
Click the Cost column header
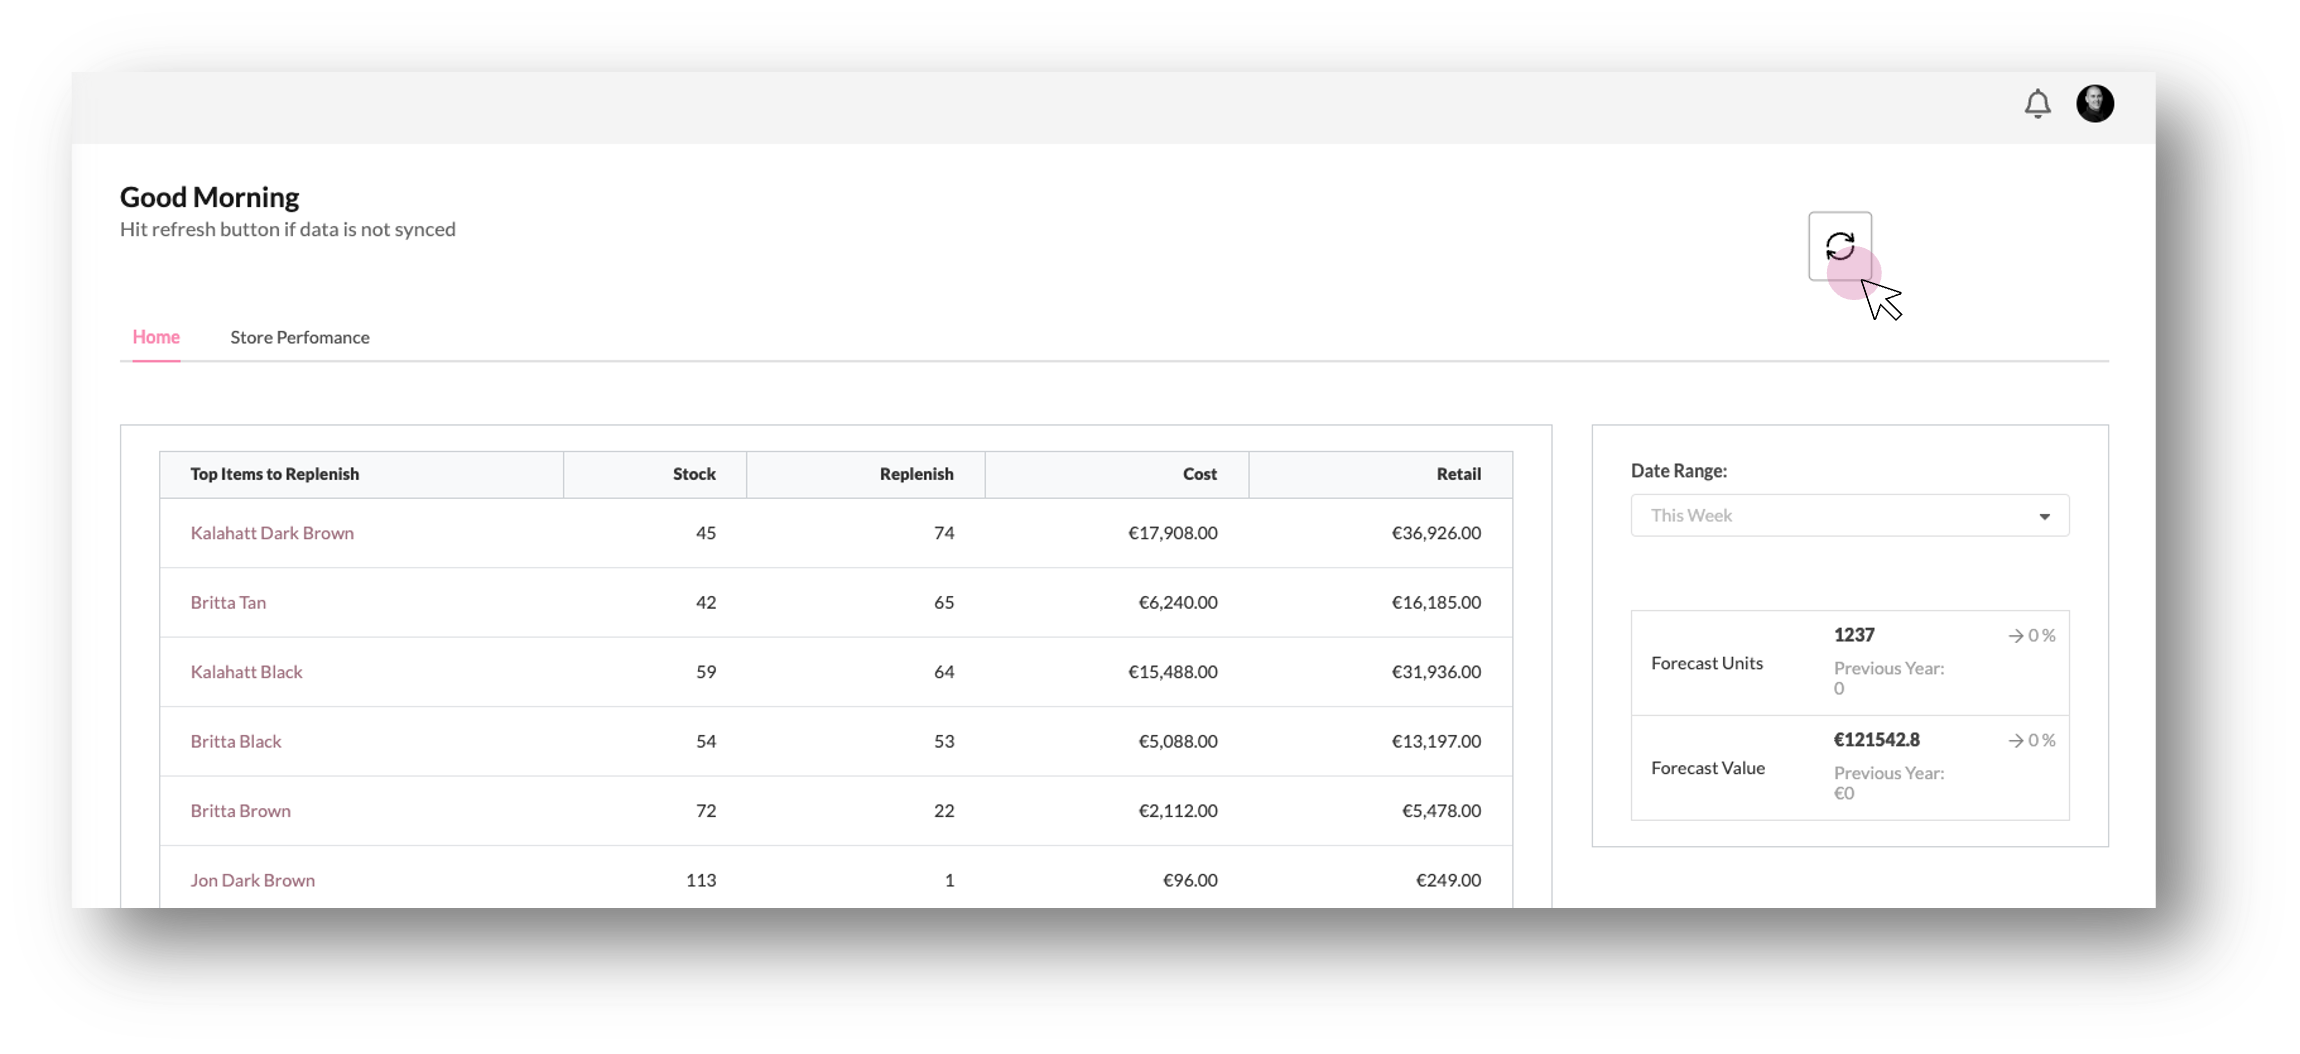1199,474
